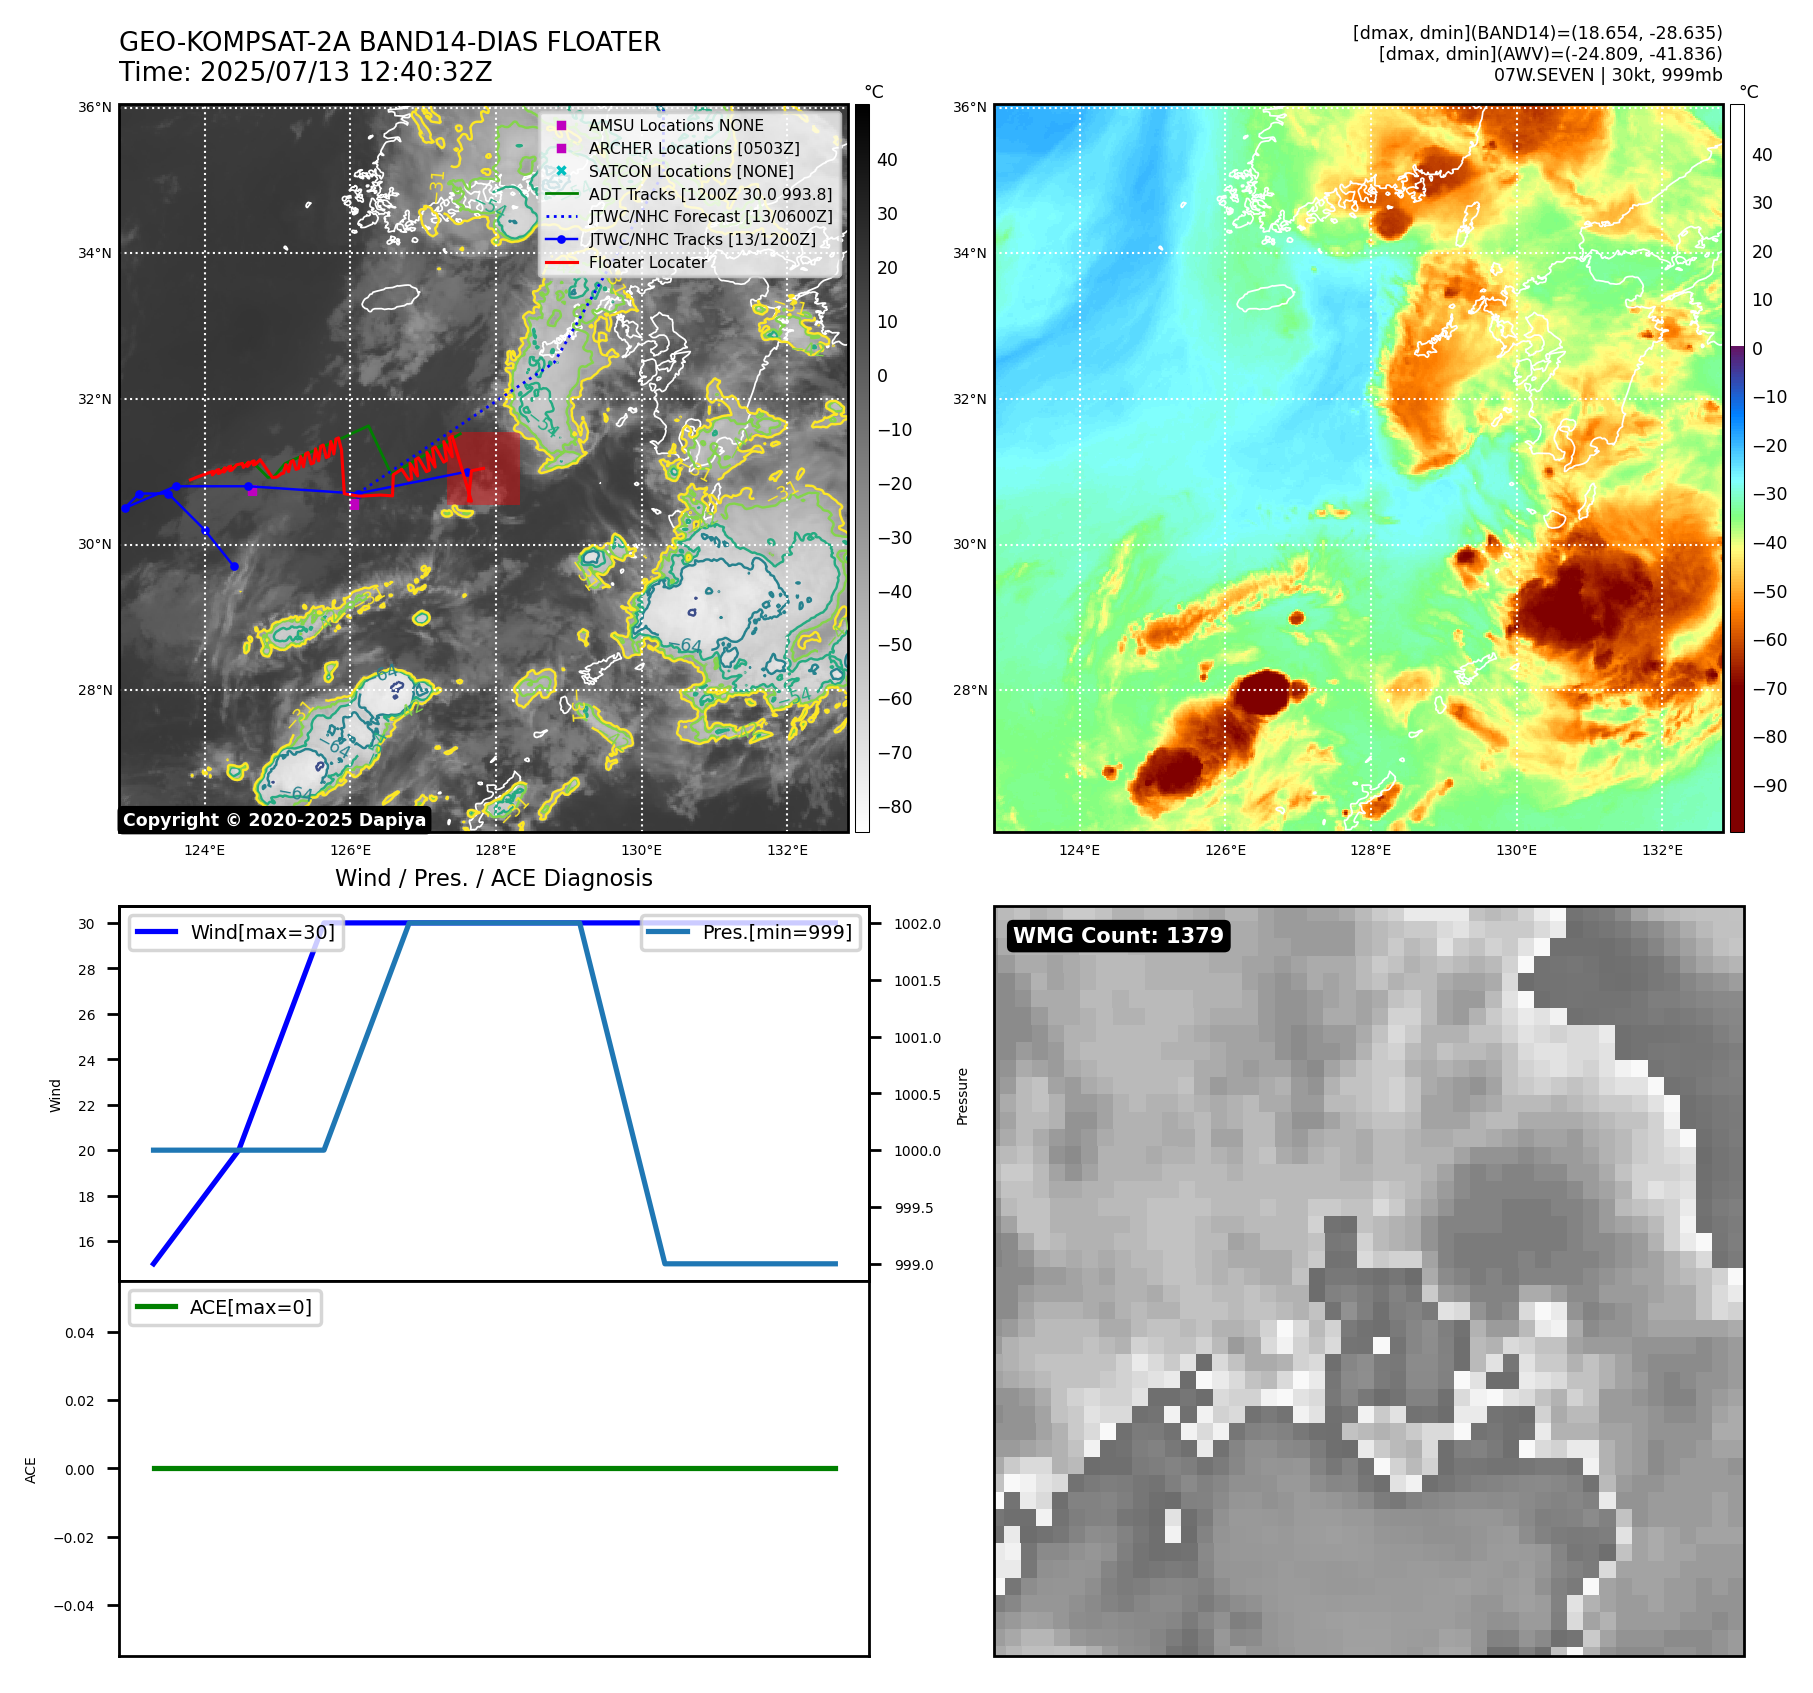Click the red shaded floater box on map
The image size is (1813, 1693).
(484, 468)
